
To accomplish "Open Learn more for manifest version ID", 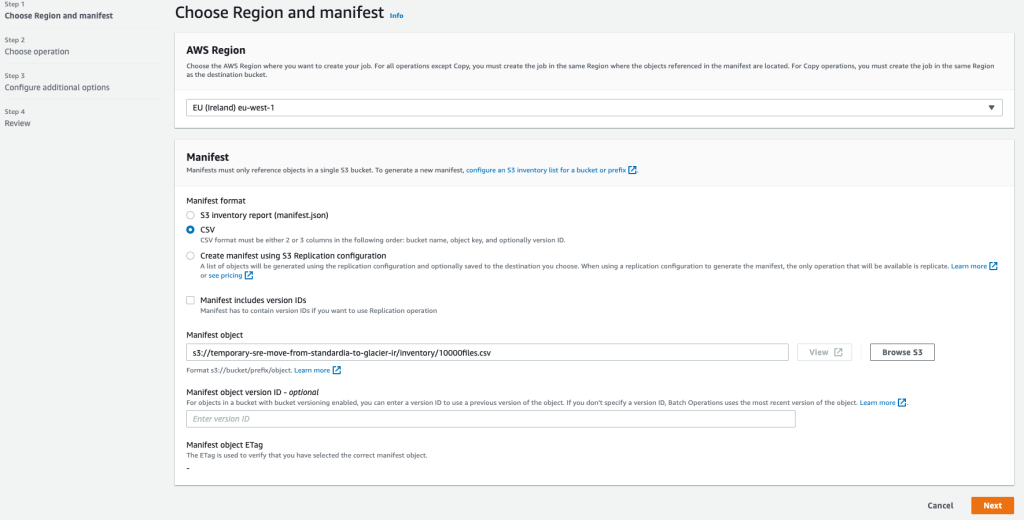I will pyautogui.click(x=877, y=403).
